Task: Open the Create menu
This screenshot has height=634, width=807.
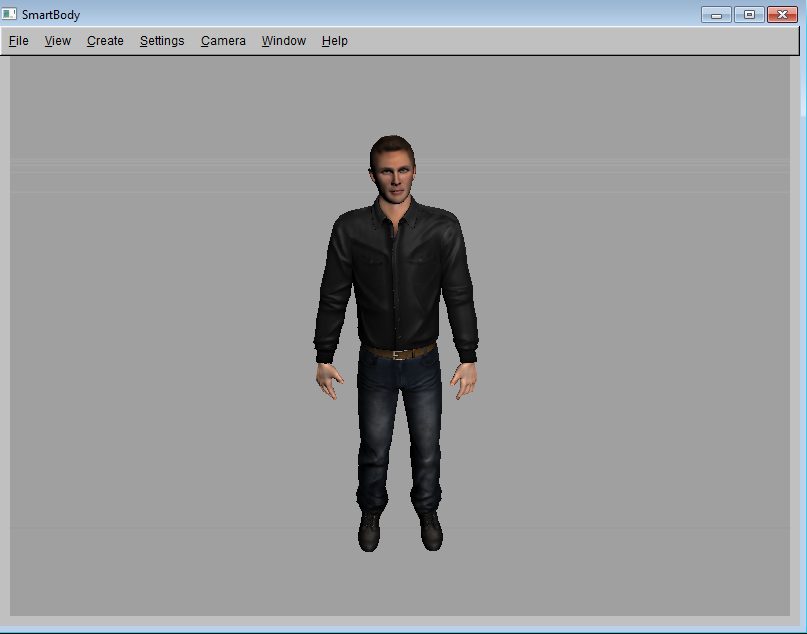Action: point(105,41)
